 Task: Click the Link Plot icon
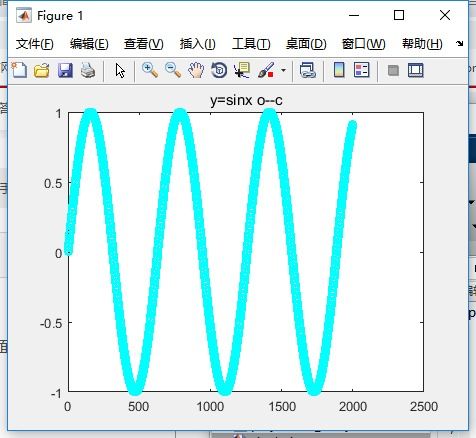pos(308,70)
